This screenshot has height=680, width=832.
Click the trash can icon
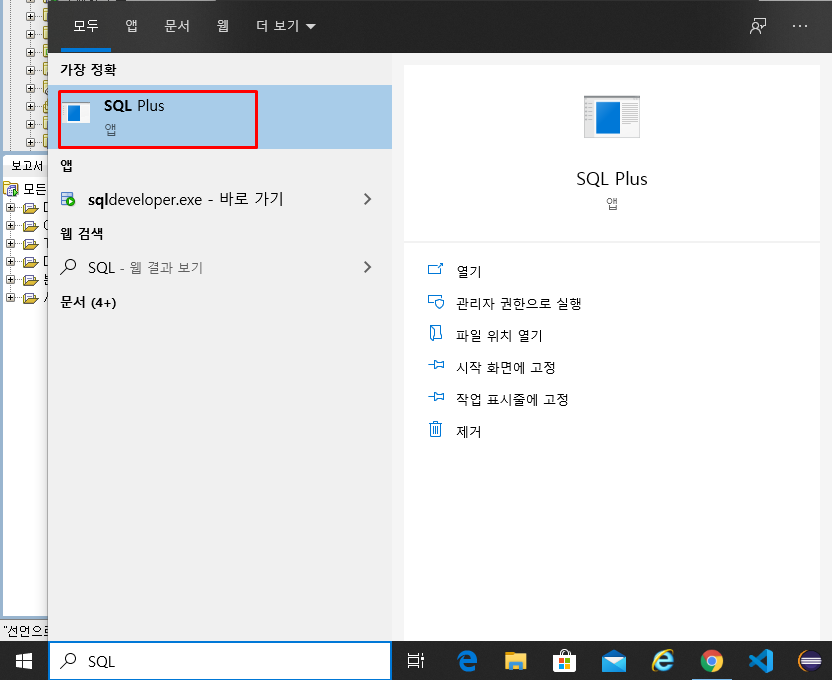pyautogui.click(x=435, y=429)
